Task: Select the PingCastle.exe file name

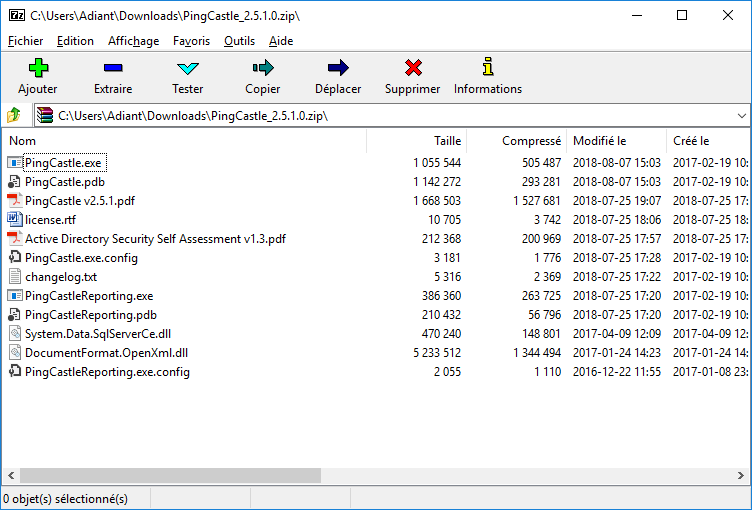Action: click(63, 163)
